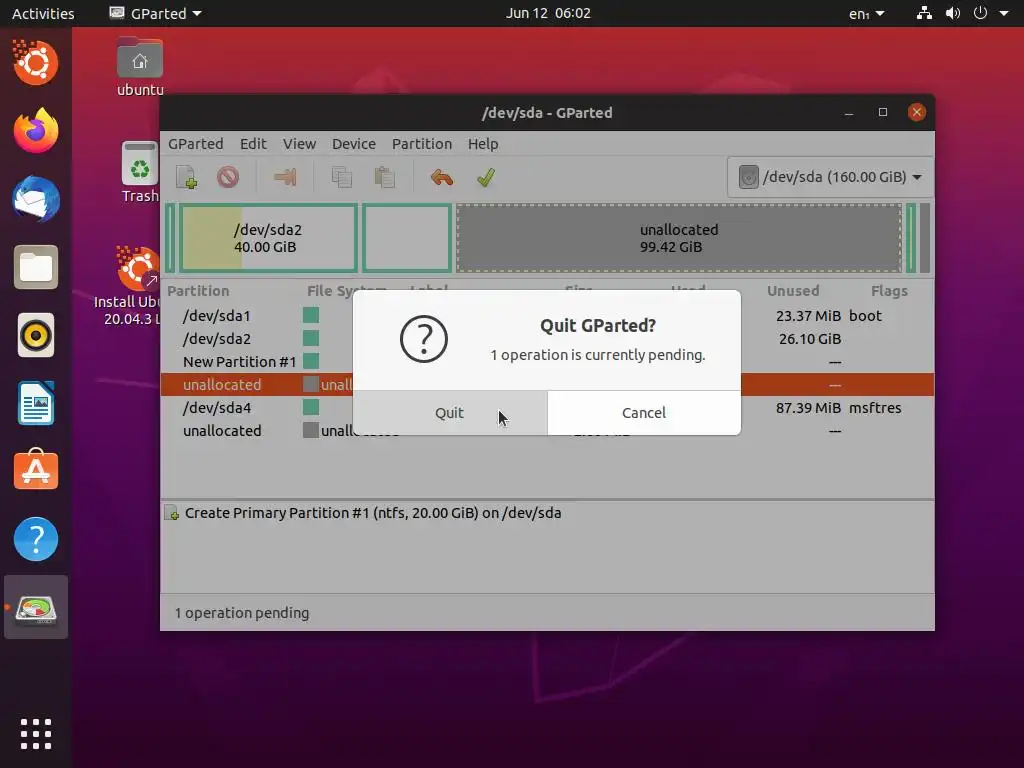Click the Partition column header
This screenshot has height=768, width=1024.
point(199,291)
